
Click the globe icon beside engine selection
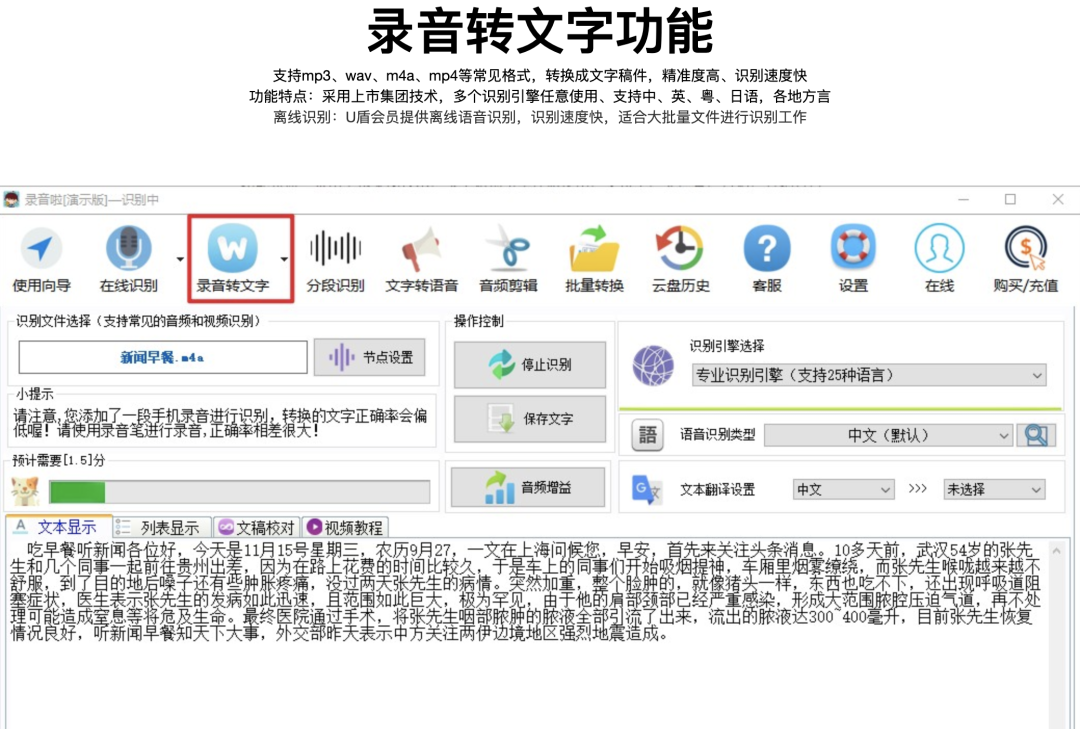tap(653, 366)
